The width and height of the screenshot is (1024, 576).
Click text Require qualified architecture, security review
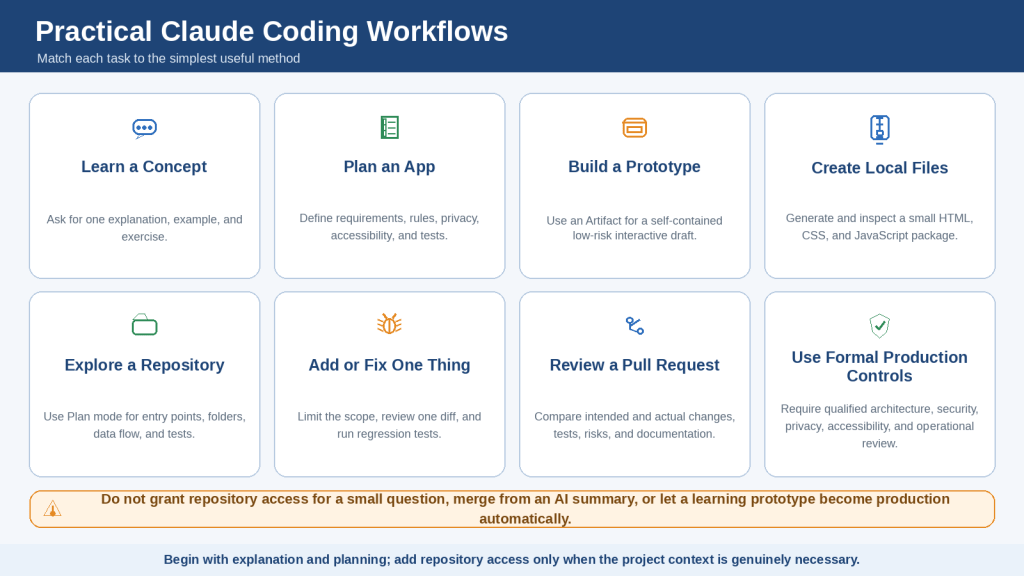880,426
